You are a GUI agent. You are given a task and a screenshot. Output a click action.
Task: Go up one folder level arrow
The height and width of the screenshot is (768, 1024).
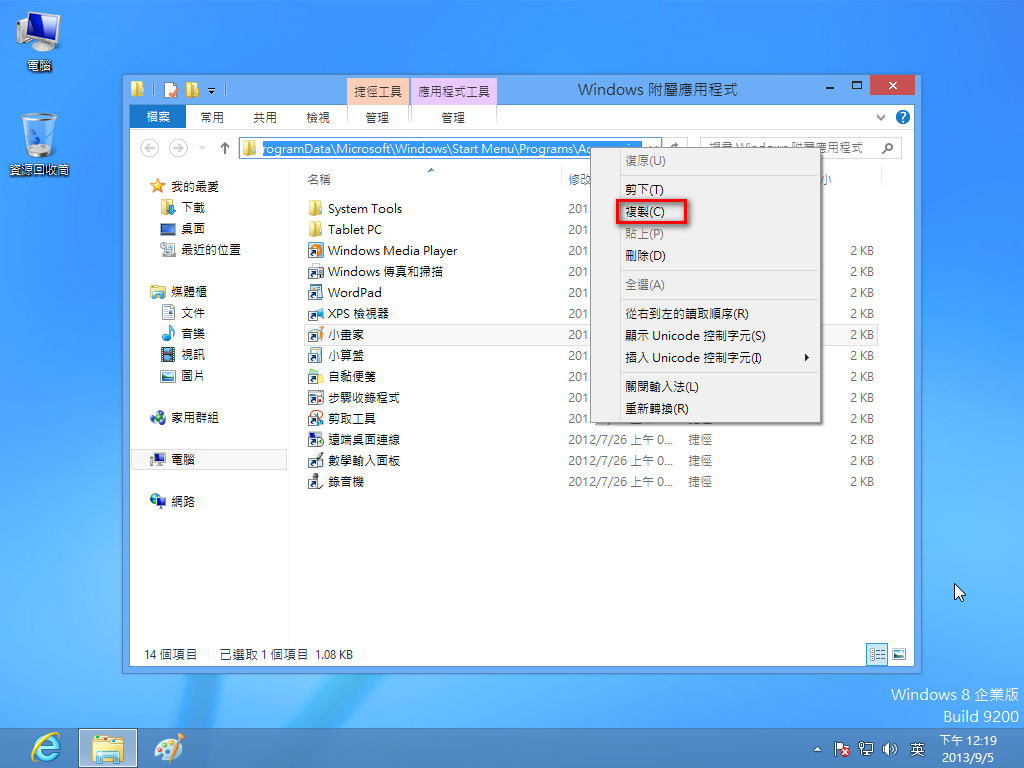point(225,148)
